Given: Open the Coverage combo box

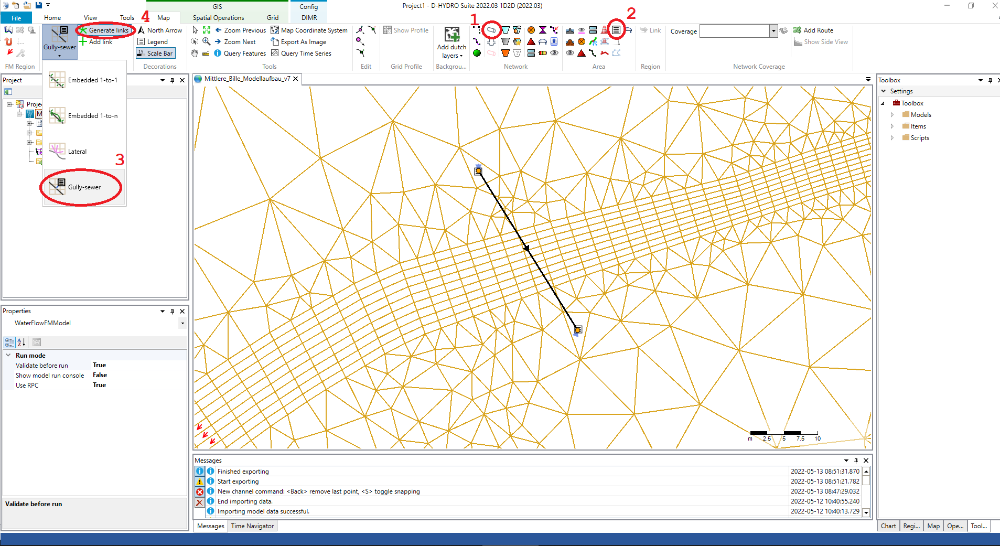Looking at the screenshot, I should (x=738, y=31).
